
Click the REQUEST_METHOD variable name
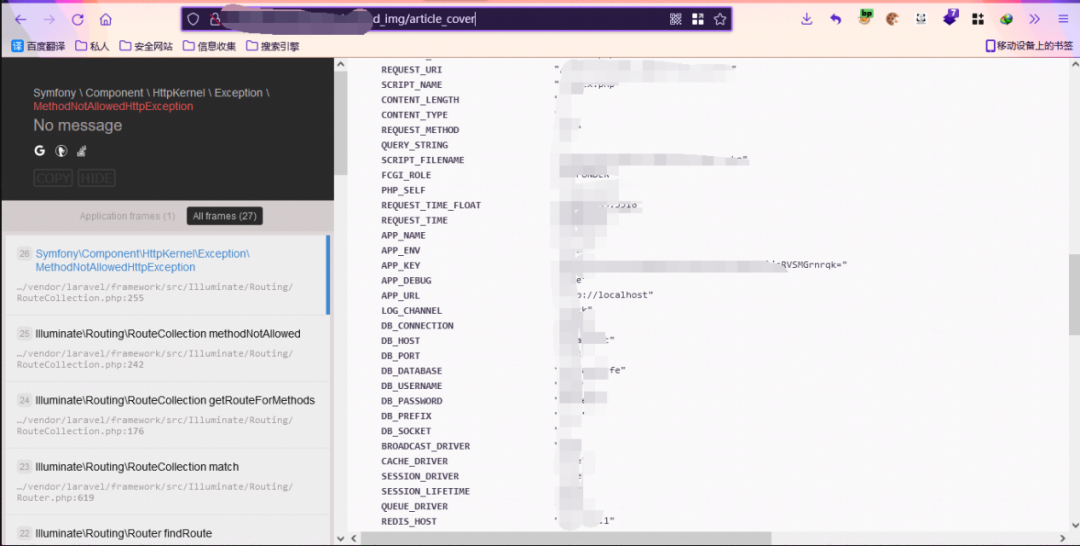click(419, 130)
